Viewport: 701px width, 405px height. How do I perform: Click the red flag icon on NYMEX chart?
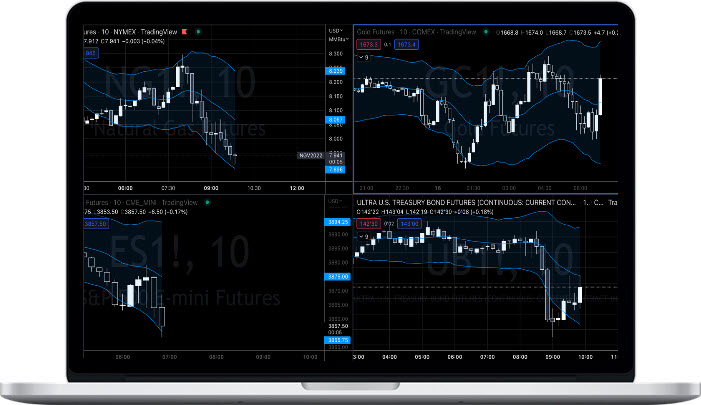point(184,33)
